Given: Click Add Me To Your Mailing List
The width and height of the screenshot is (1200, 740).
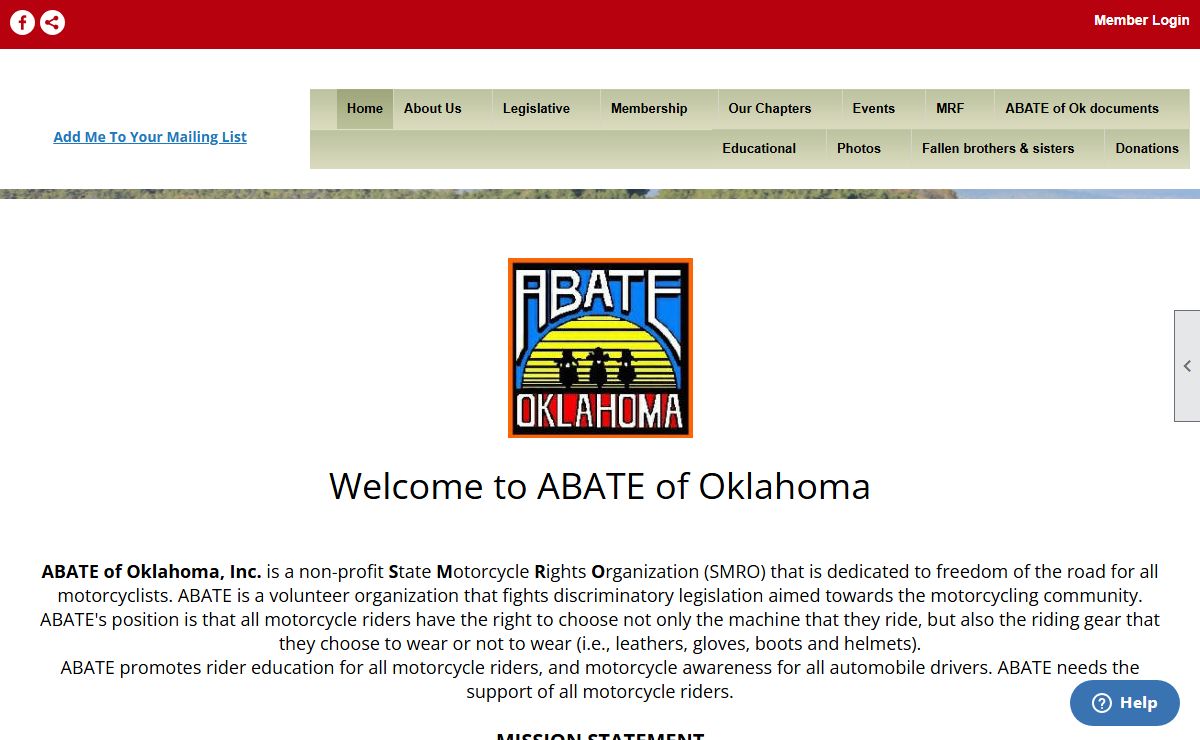Looking at the screenshot, I should coord(150,137).
